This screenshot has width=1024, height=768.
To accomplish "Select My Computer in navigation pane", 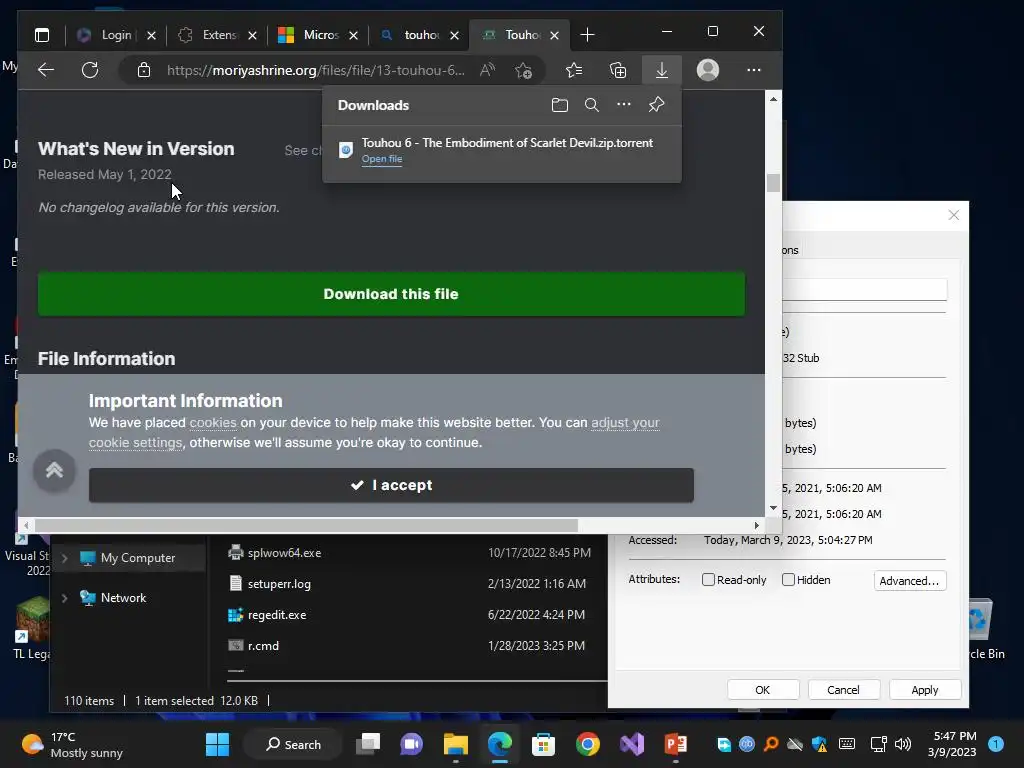I will coord(138,558).
